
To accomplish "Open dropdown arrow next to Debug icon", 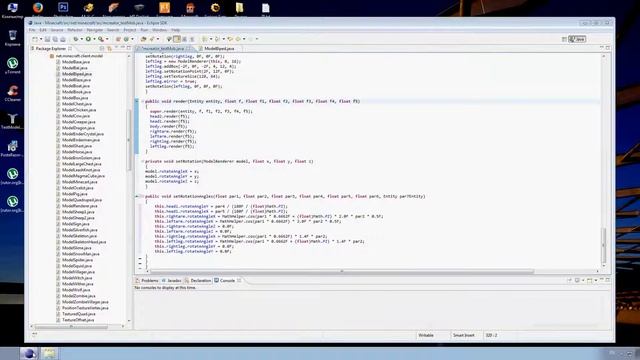I will tap(81, 39).
